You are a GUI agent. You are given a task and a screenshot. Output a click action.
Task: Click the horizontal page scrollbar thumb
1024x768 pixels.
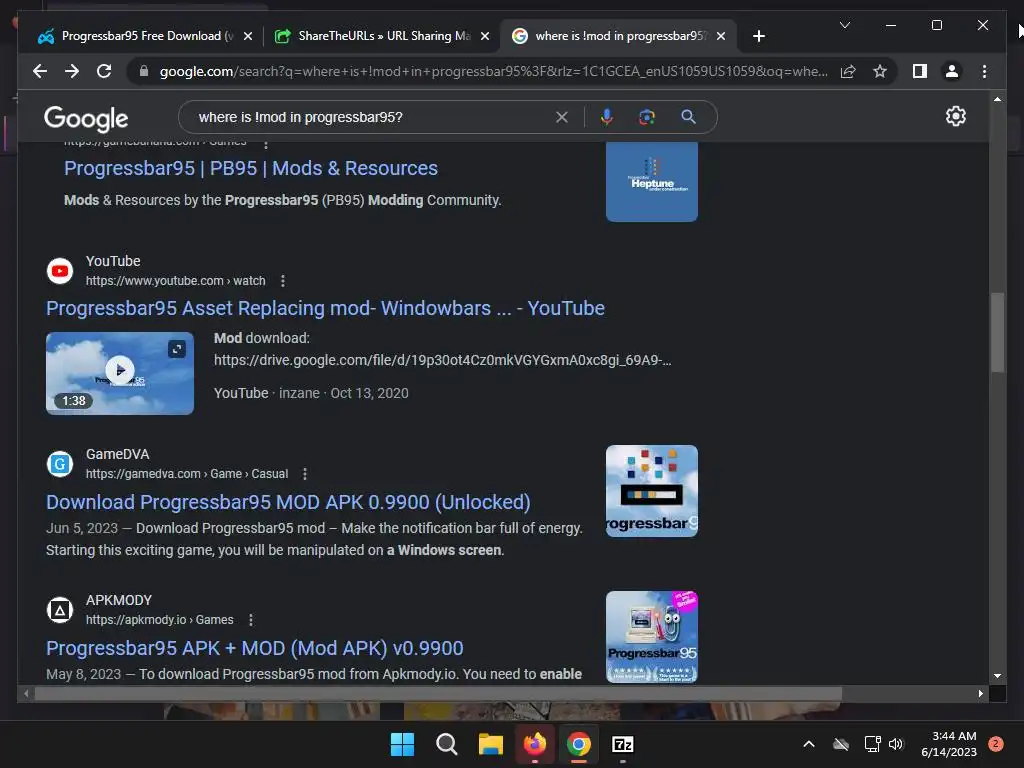[x=438, y=694]
